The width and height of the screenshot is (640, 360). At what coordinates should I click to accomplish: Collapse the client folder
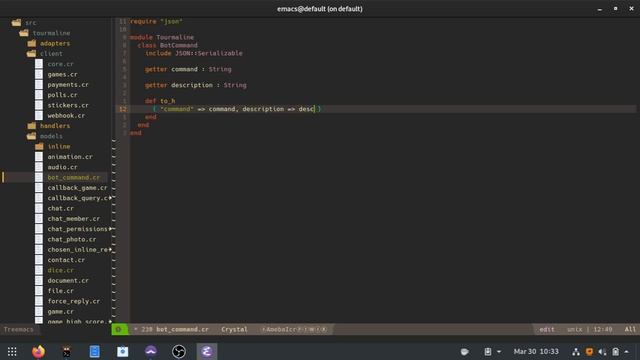point(32,53)
